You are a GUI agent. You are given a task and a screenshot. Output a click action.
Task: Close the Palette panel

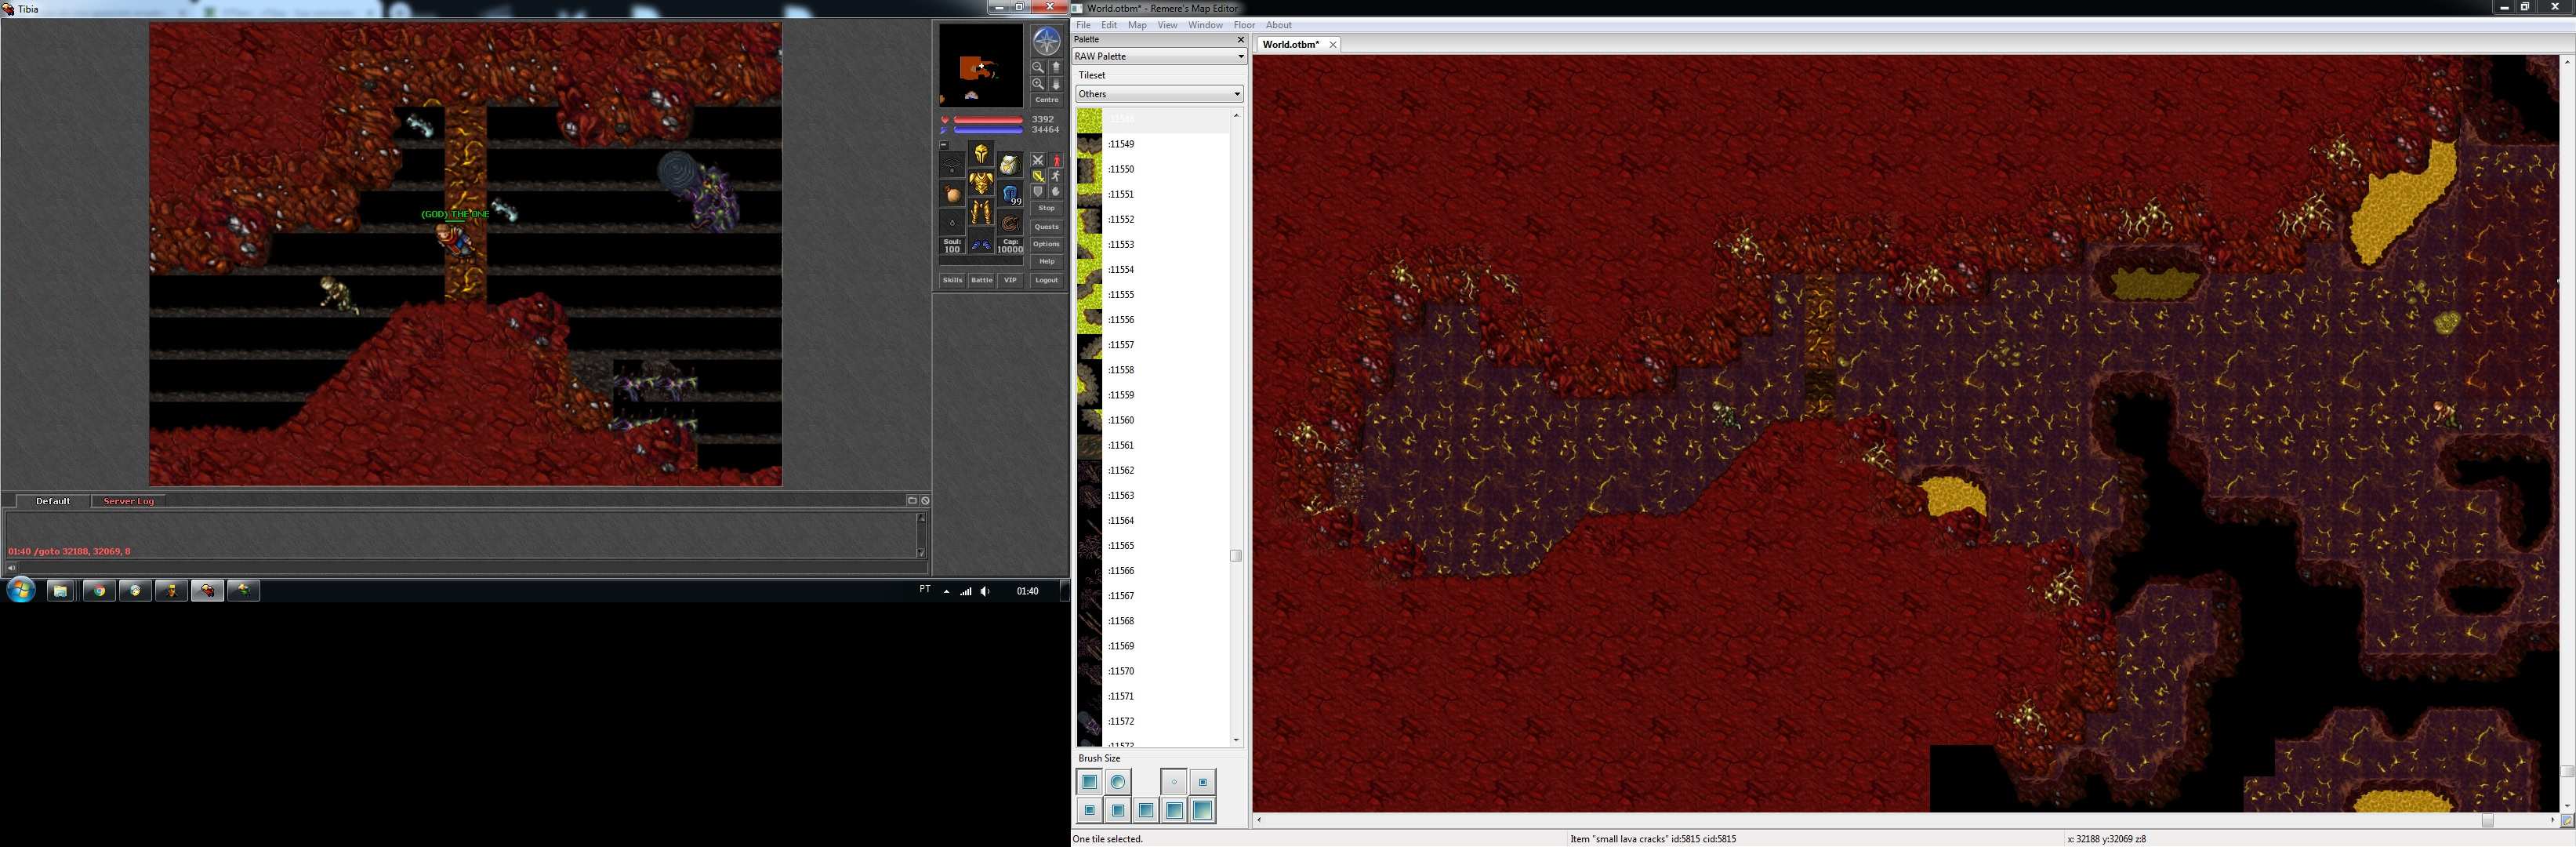click(x=1241, y=40)
